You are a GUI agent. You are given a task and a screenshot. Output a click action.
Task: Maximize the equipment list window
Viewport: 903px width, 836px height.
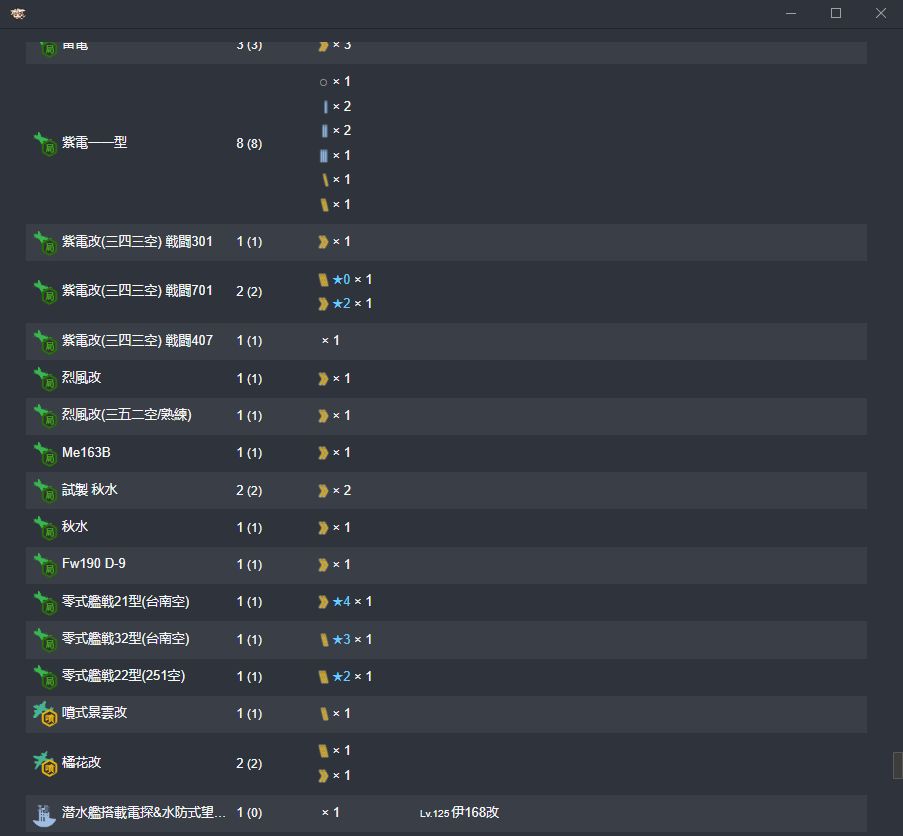click(836, 13)
